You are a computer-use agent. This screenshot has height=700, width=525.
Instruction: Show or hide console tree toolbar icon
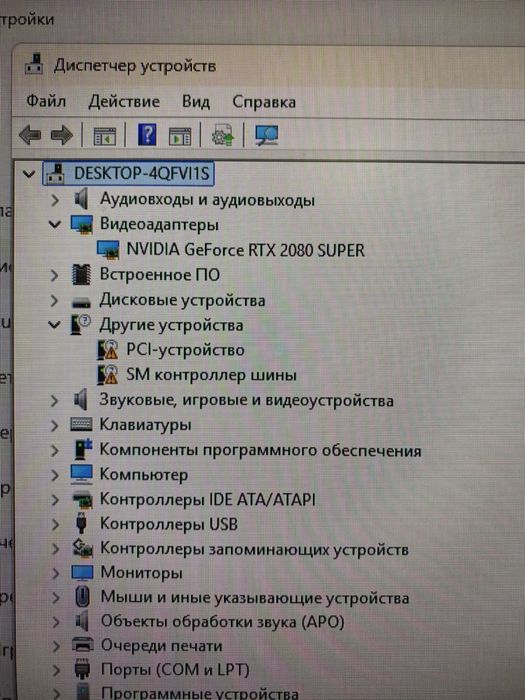[x=104, y=136]
